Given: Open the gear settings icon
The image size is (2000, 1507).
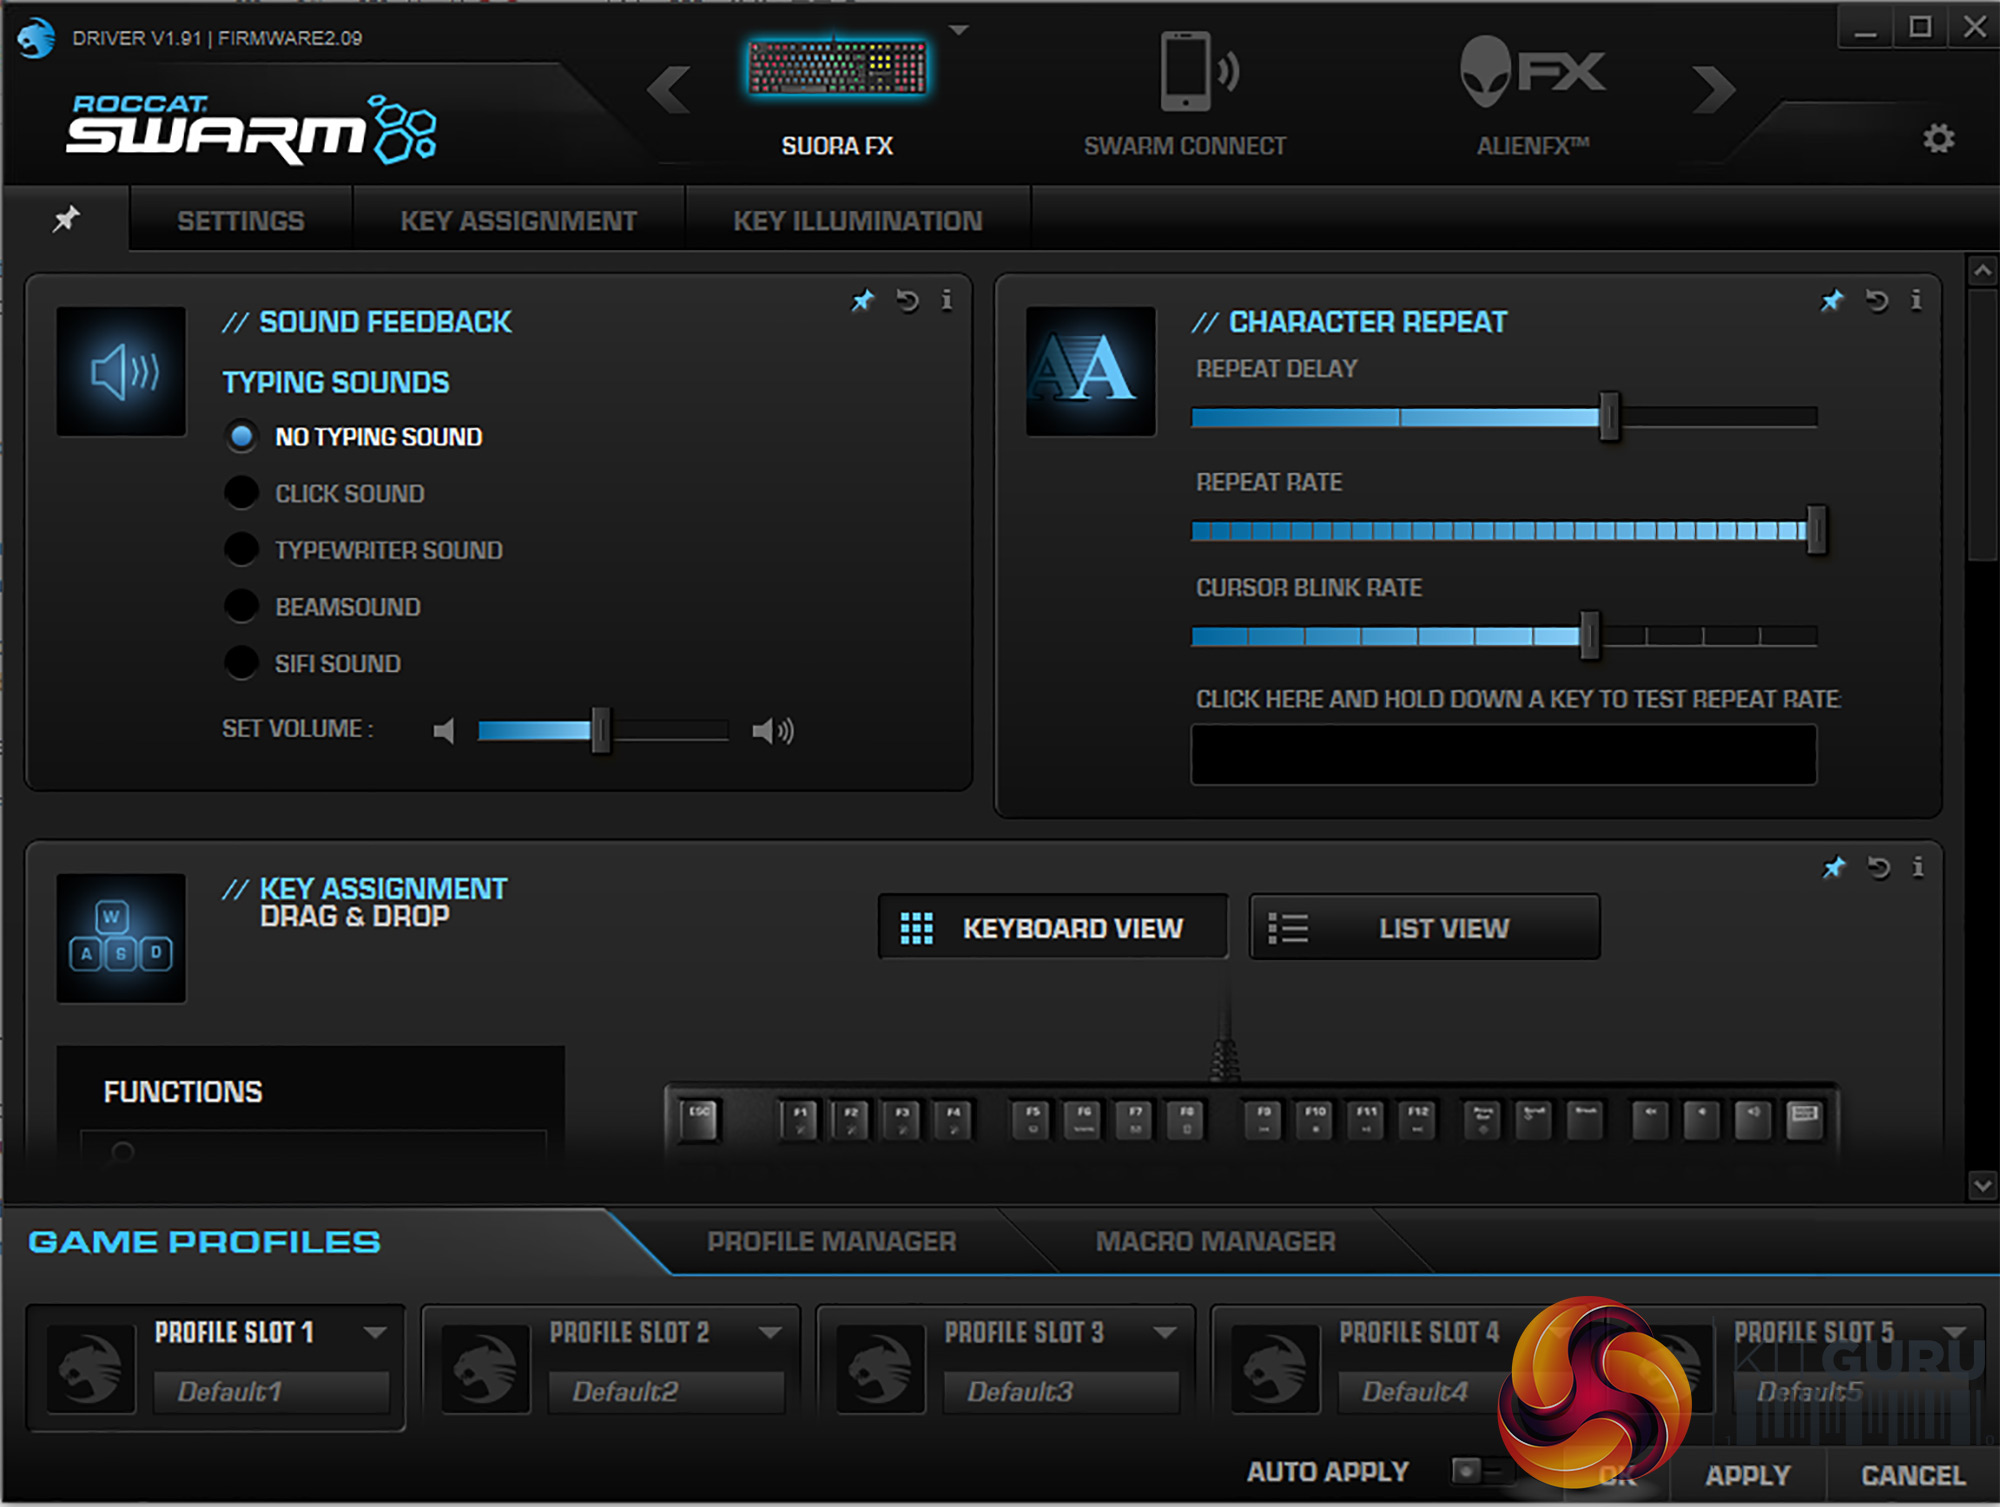Looking at the screenshot, I should pyautogui.click(x=1938, y=138).
